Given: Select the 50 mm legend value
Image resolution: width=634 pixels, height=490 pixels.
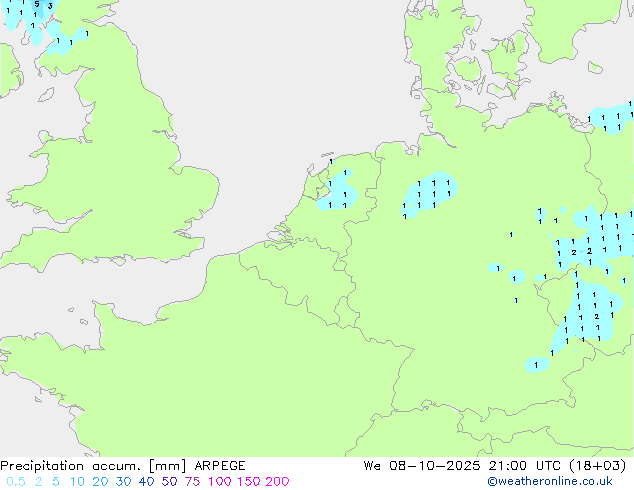Looking at the screenshot, I should (x=169, y=482).
